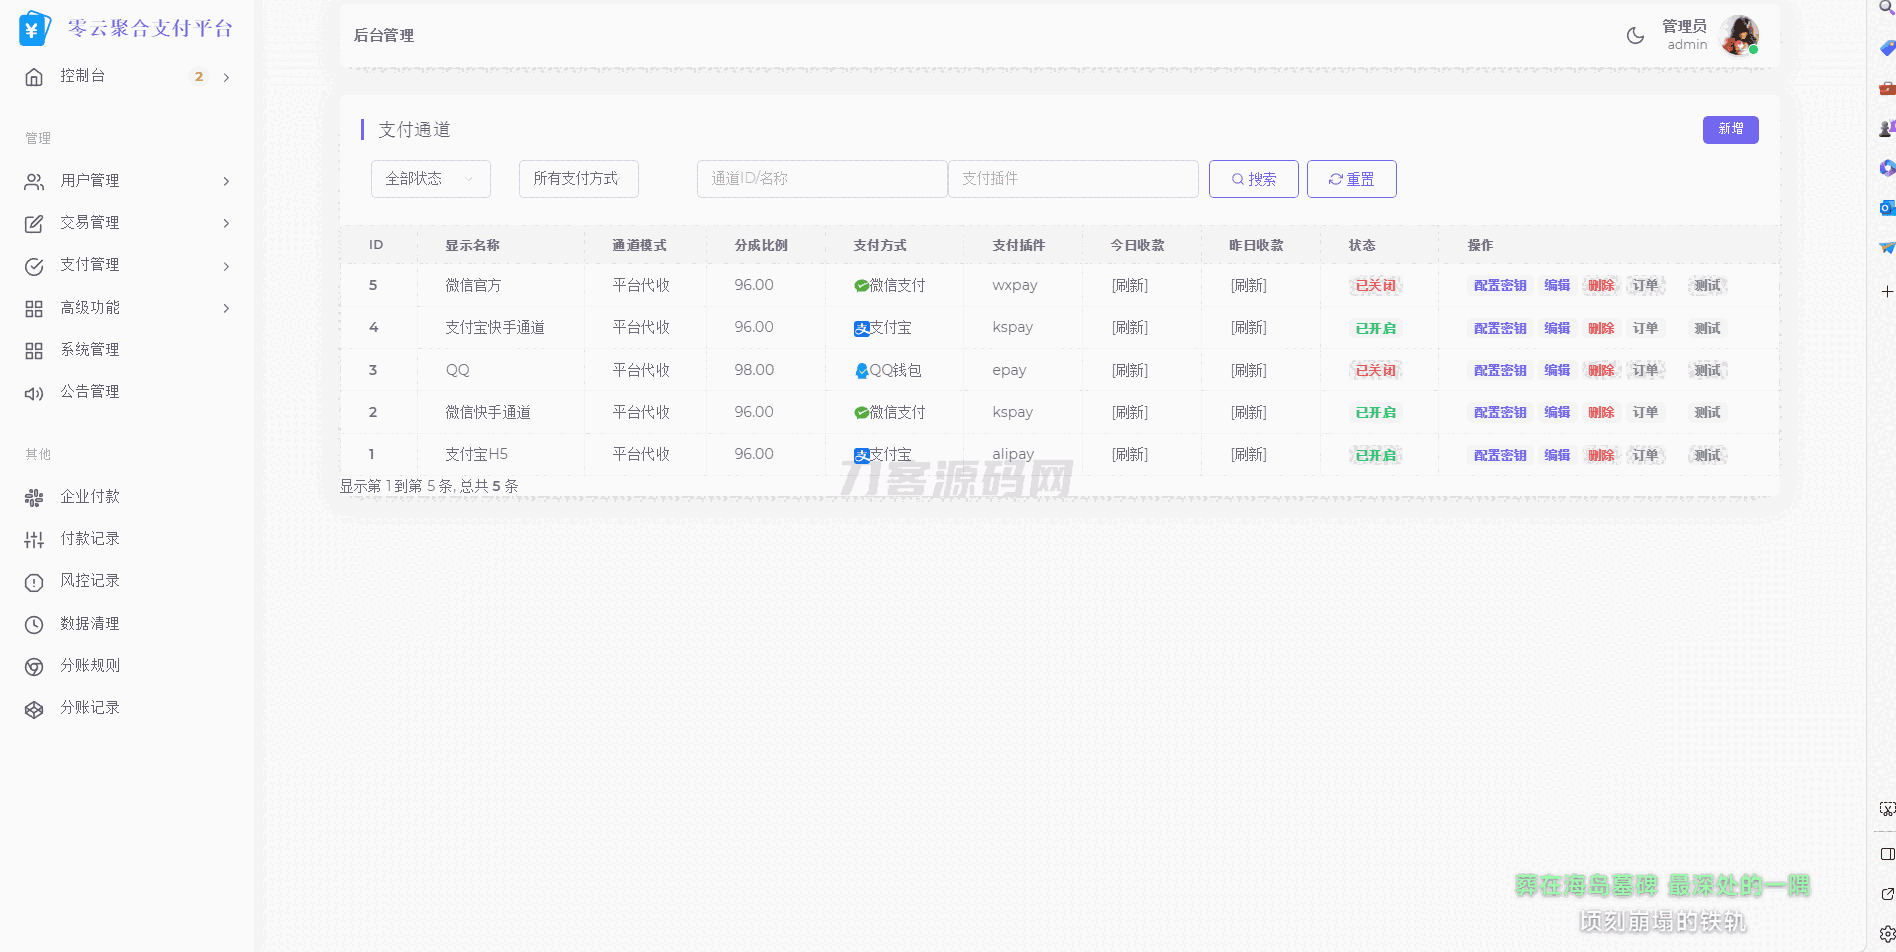Toggle 已关闭 status for QQ channel

click(x=1375, y=371)
